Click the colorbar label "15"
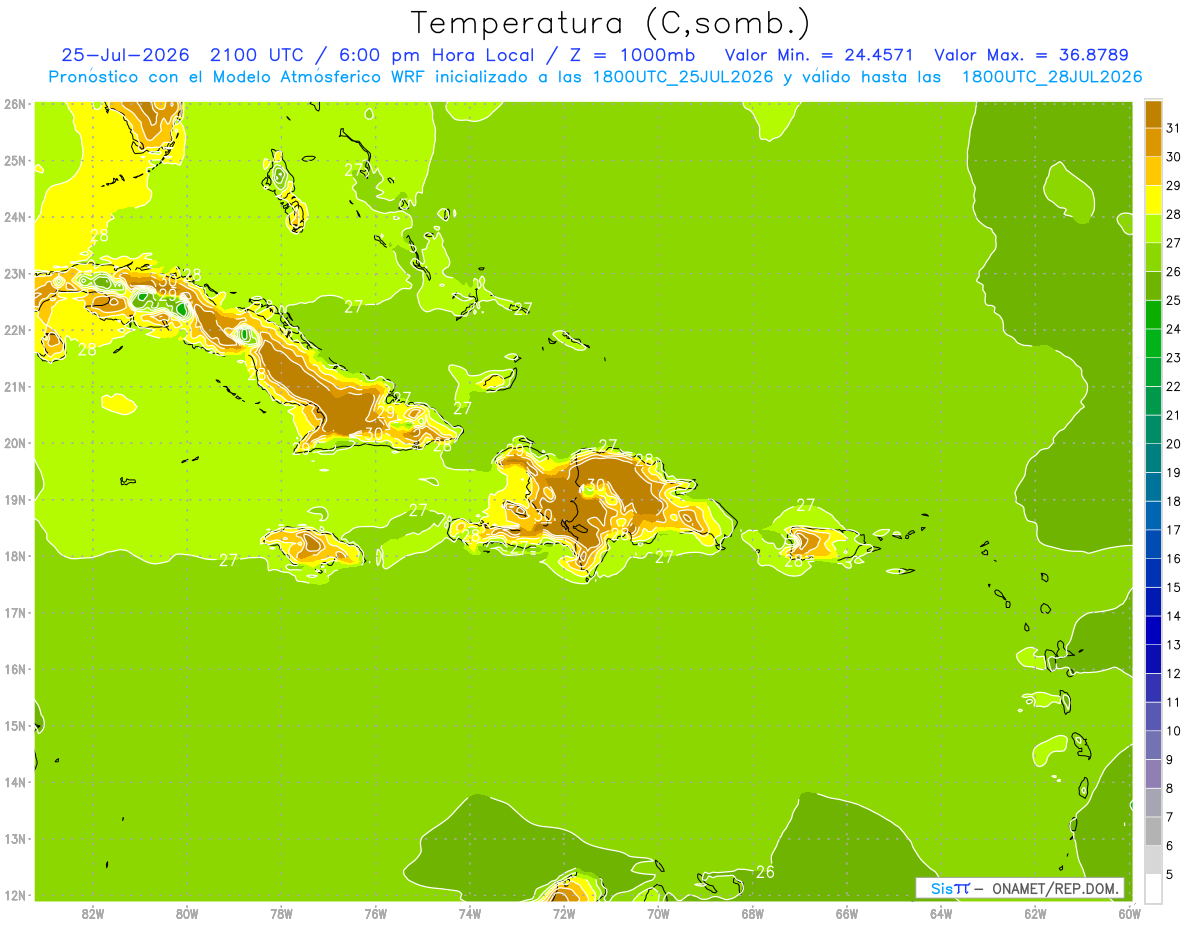 (1174, 587)
